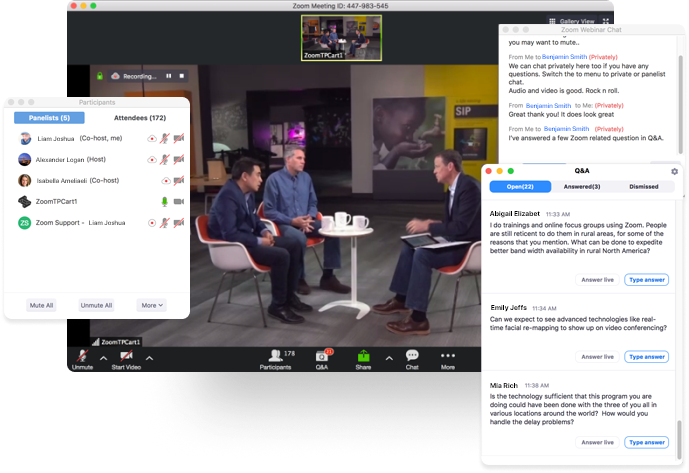The image size is (689, 473).
Task: Switch to Open(22) questions tab
Action: pos(520,187)
